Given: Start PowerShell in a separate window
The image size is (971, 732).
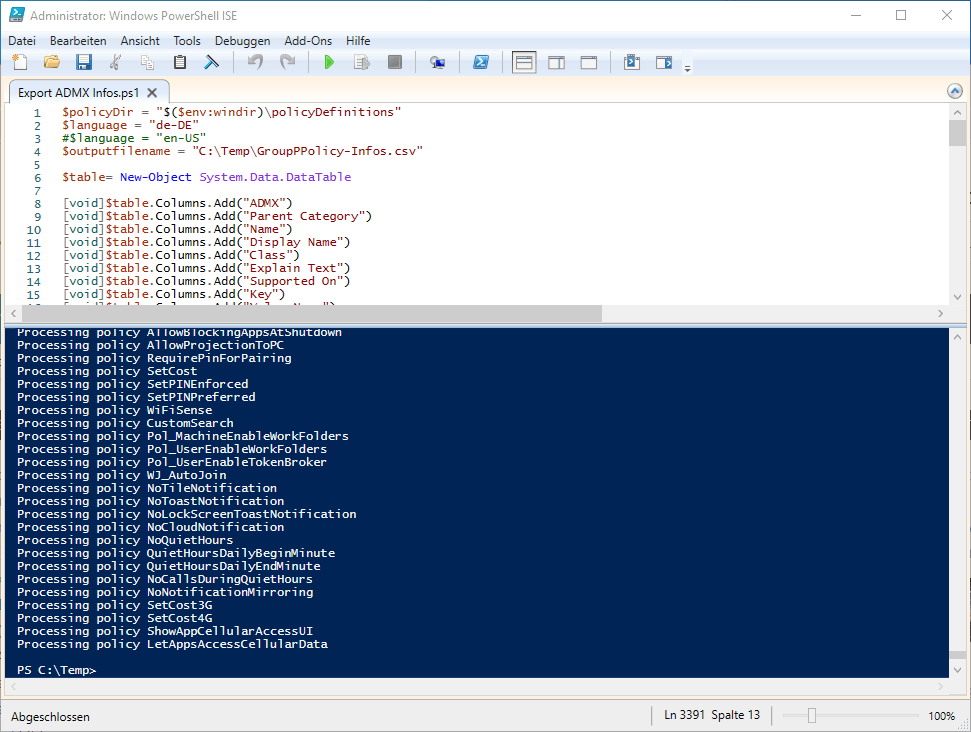Looking at the screenshot, I should tap(481, 63).
